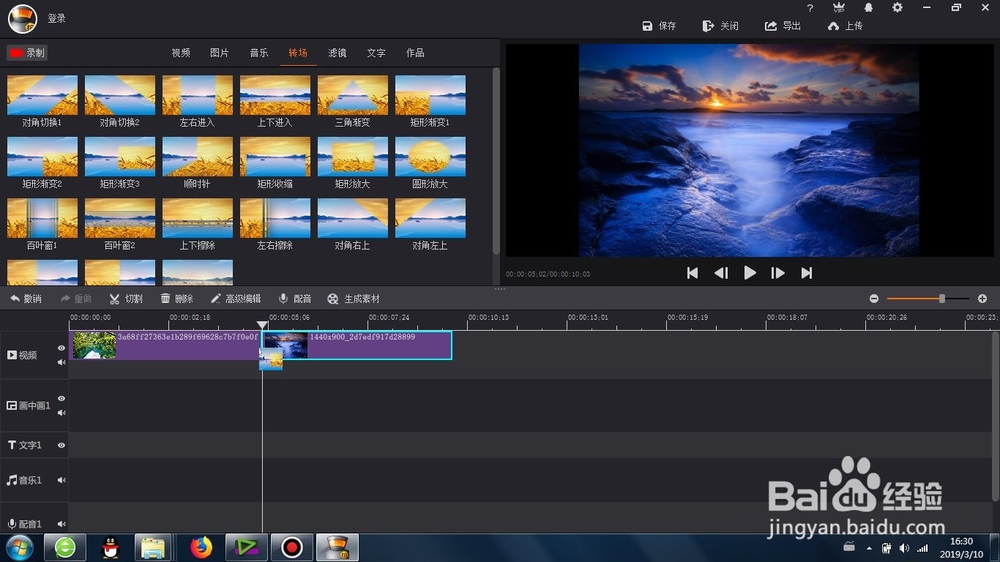Toggle visibility of the 画中画1 track
The image size is (1000, 562).
coord(61,398)
